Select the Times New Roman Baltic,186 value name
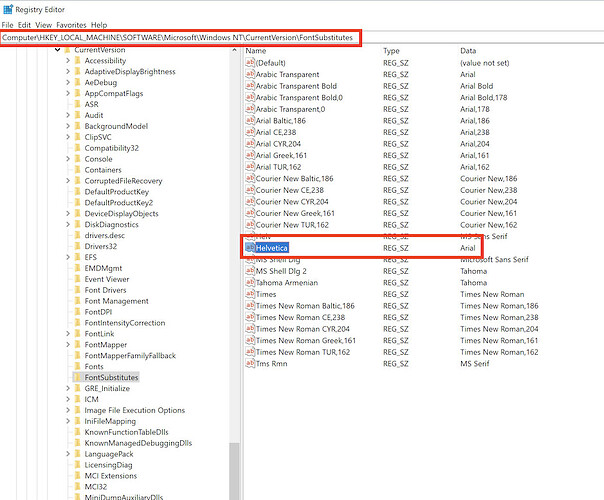The width and height of the screenshot is (604, 500). coord(305,306)
